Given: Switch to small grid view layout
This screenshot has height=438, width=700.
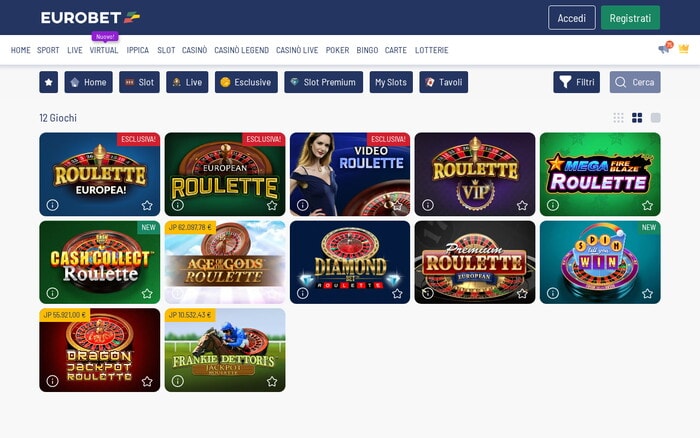Looking at the screenshot, I should pos(618,118).
